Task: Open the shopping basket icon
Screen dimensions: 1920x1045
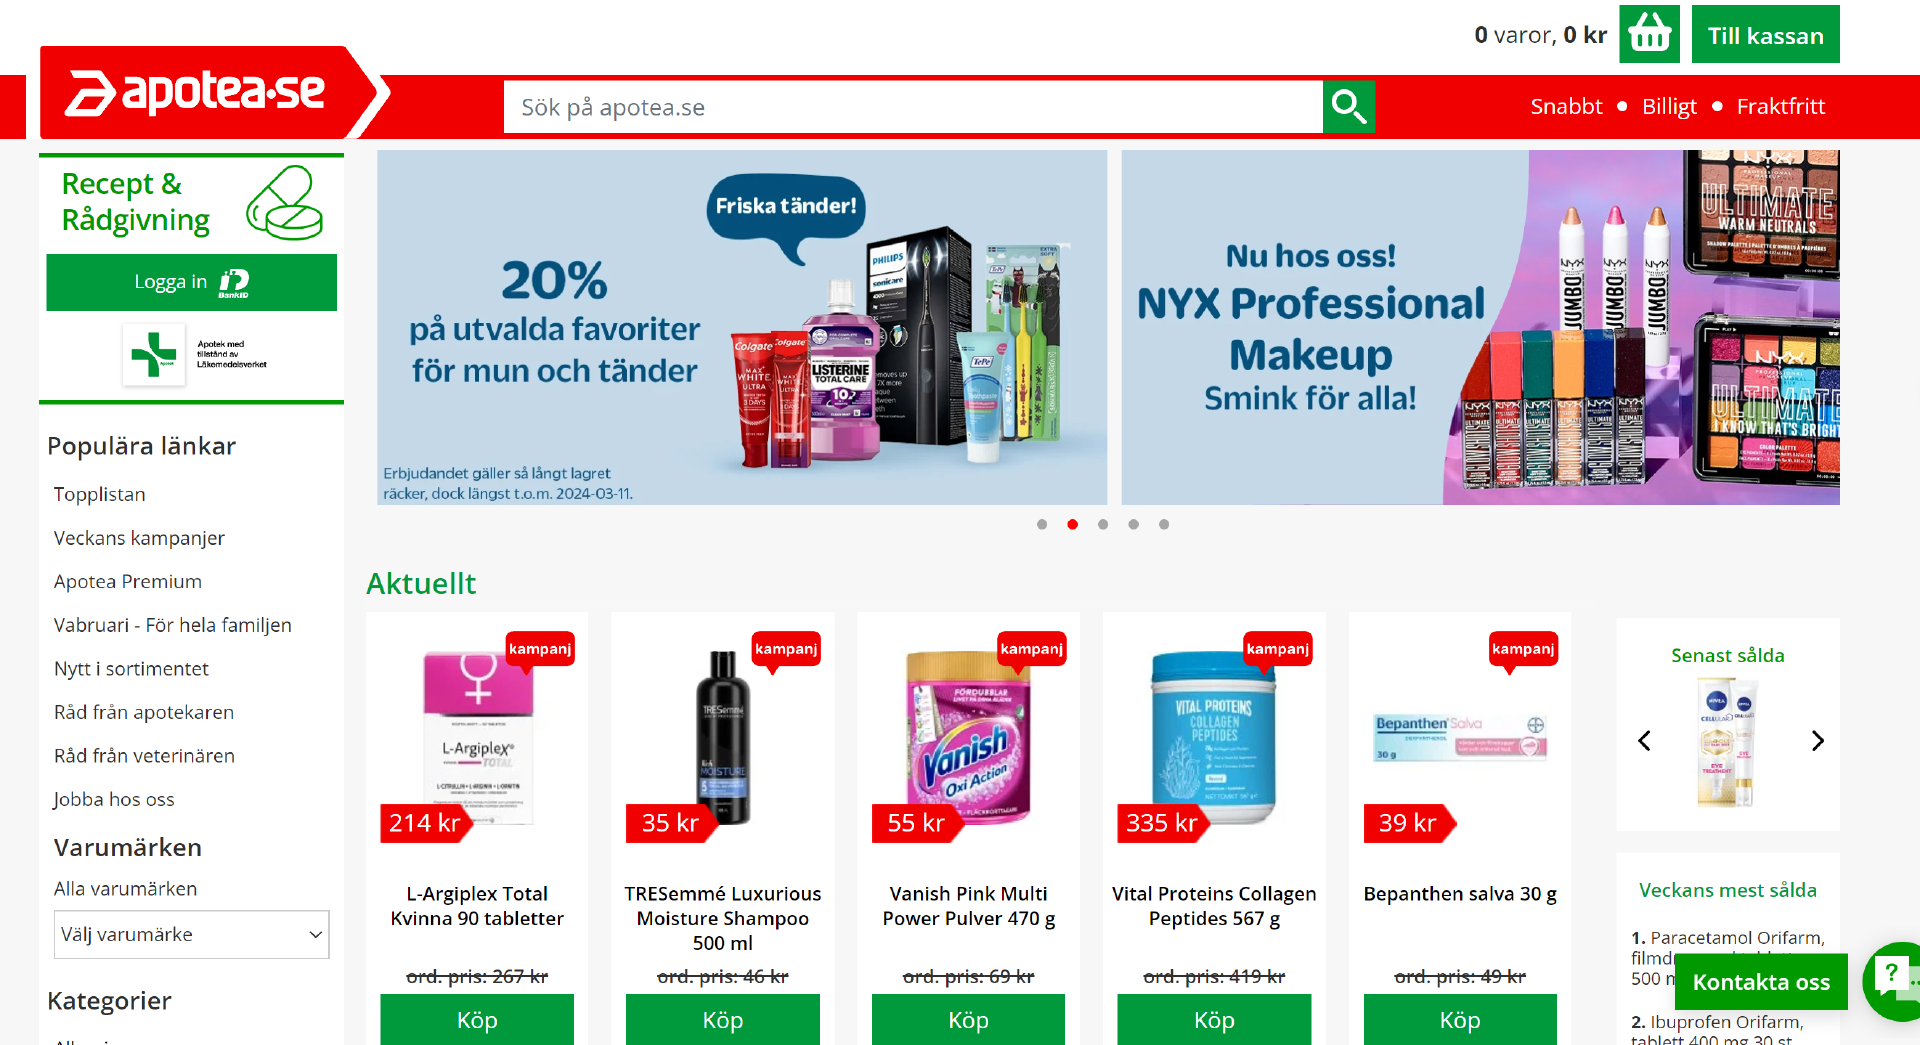Action: pyautogui.click(x=1649, y=35)
